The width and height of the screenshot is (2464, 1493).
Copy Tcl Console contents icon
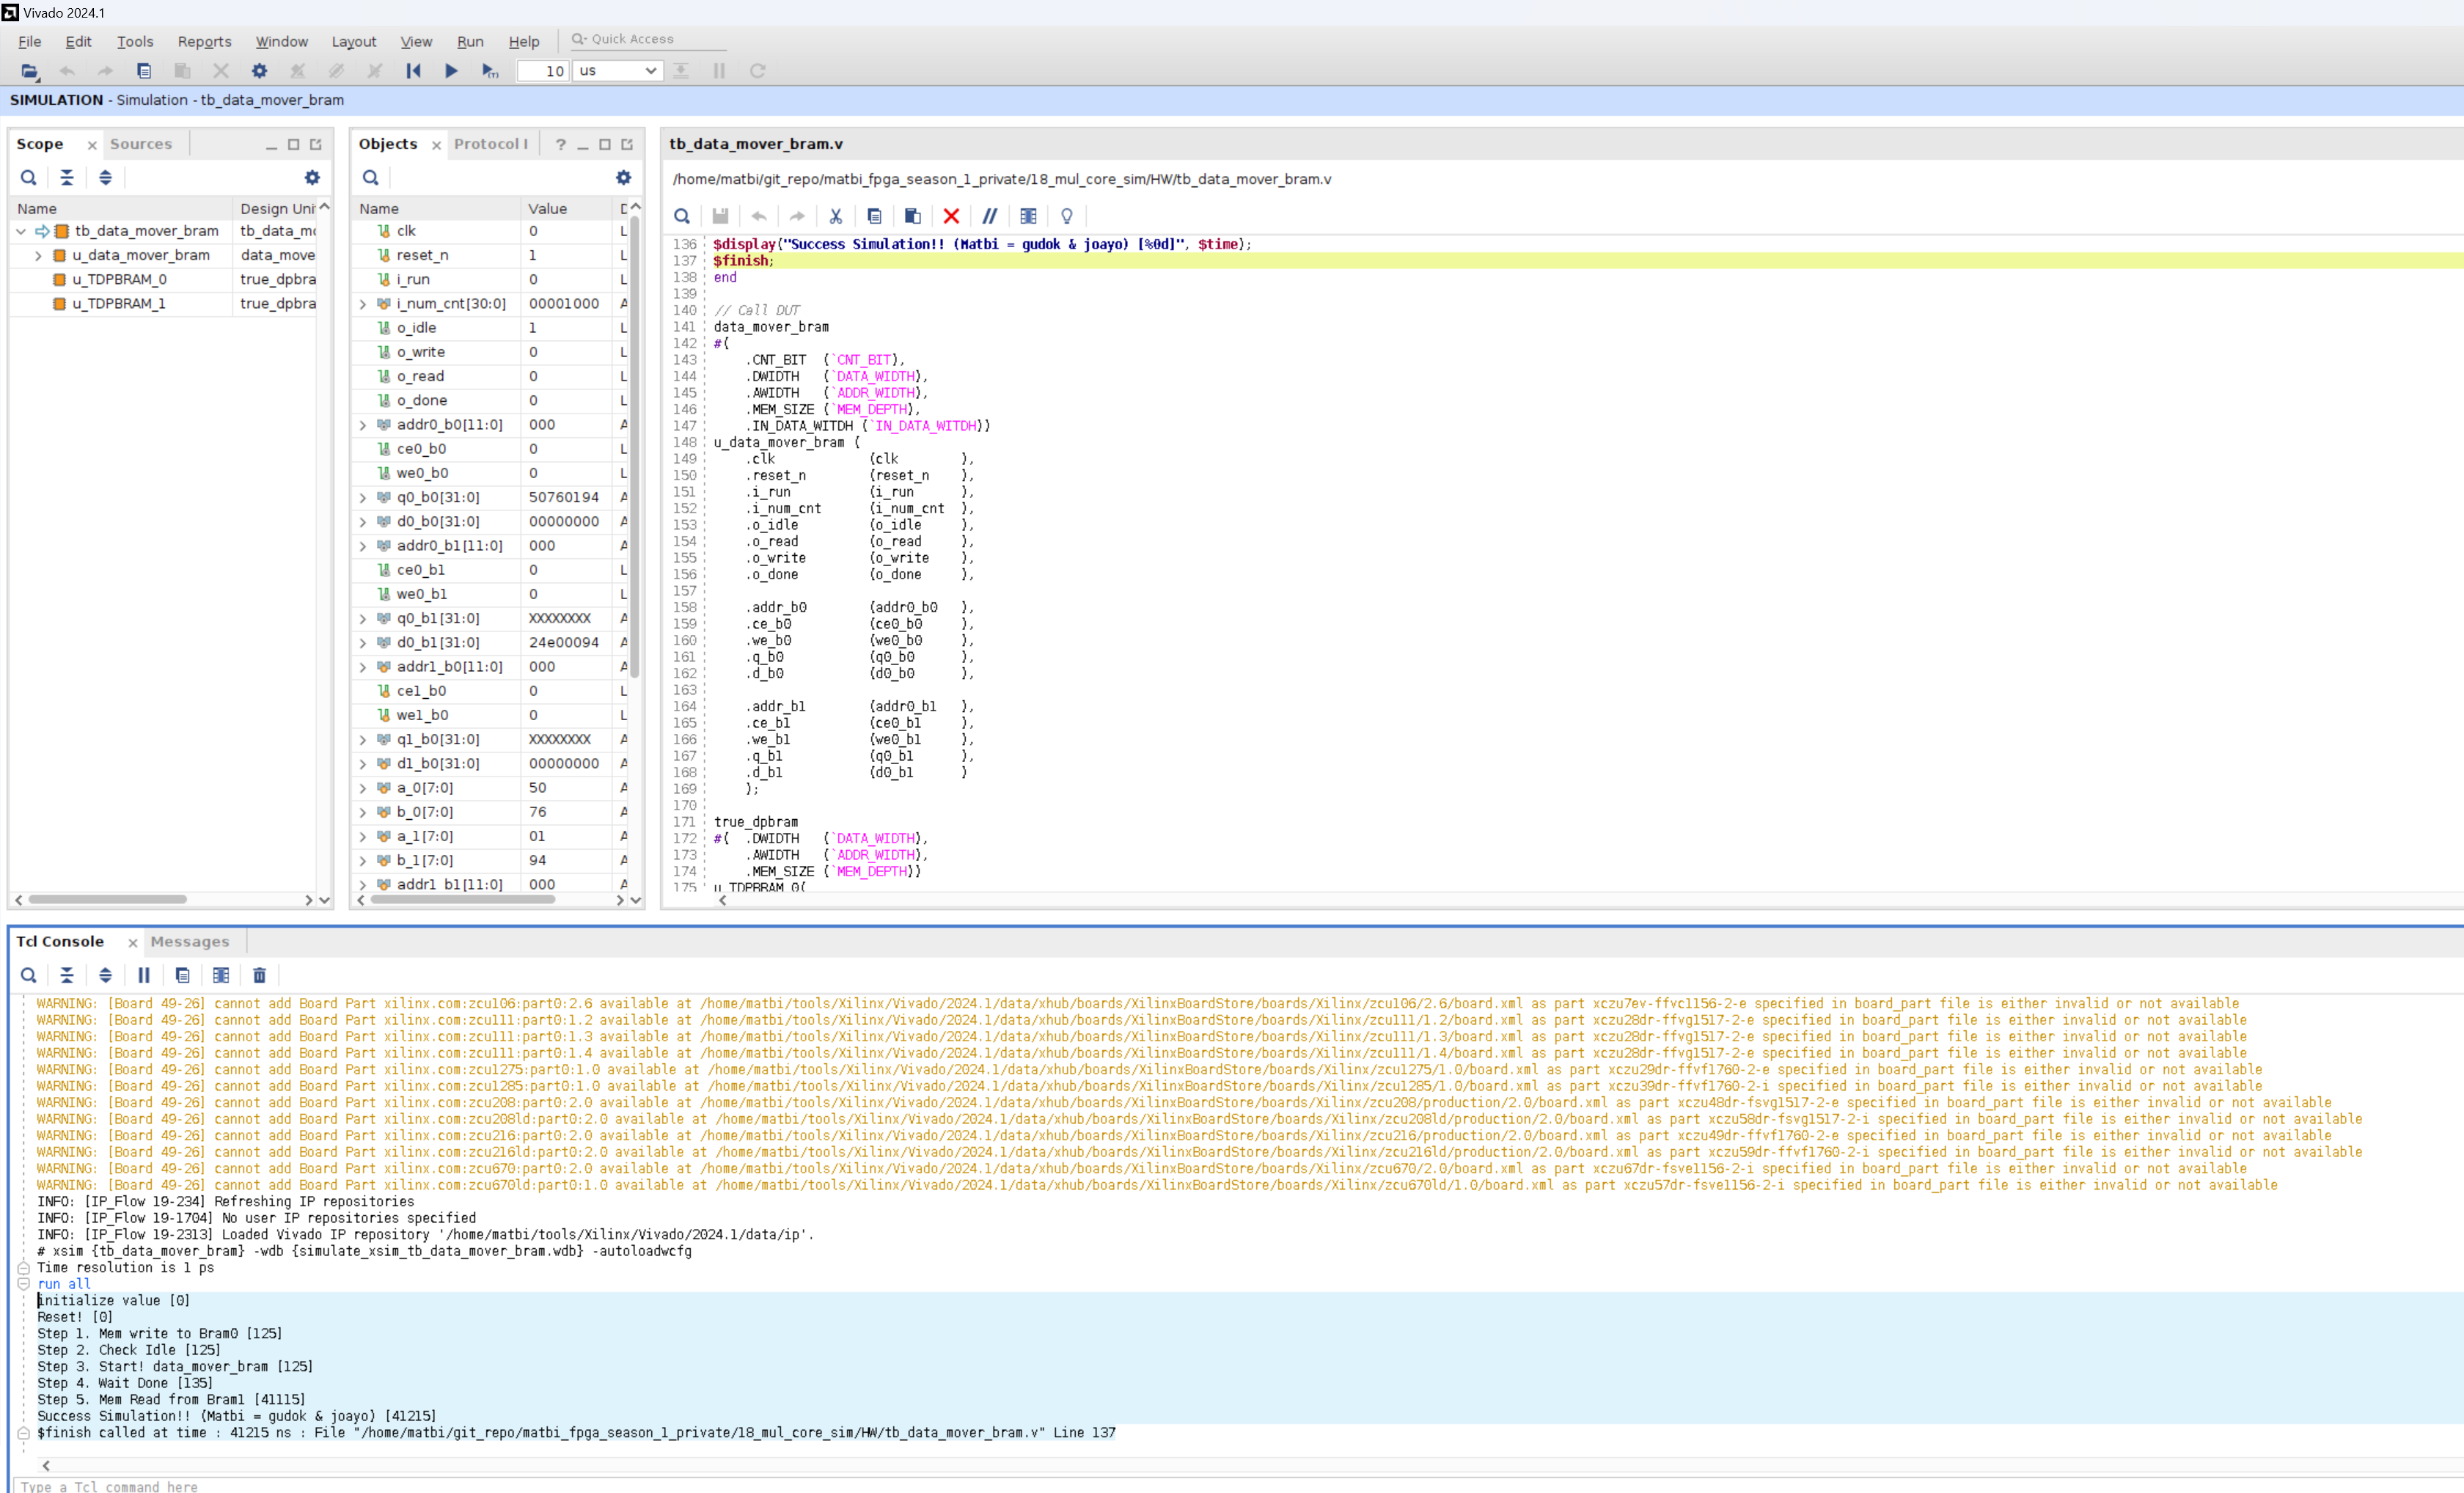182,975
